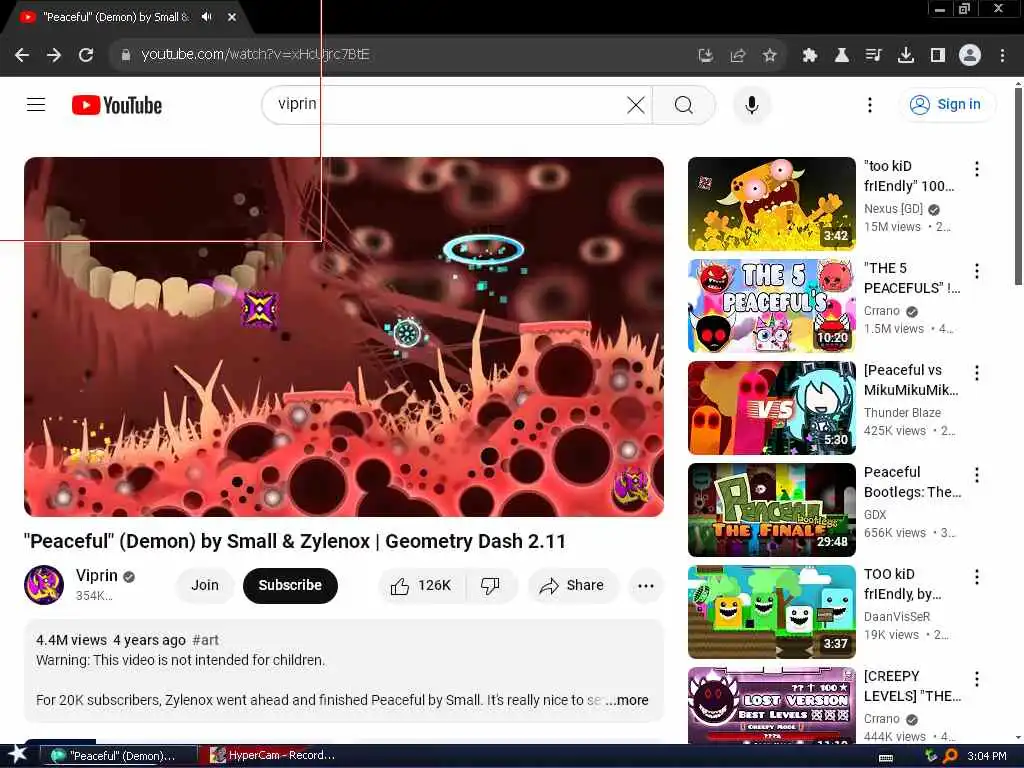Screen dimensions: 1024x768
Task: Click the GDX channel name
Action: (x=875, y=515)
